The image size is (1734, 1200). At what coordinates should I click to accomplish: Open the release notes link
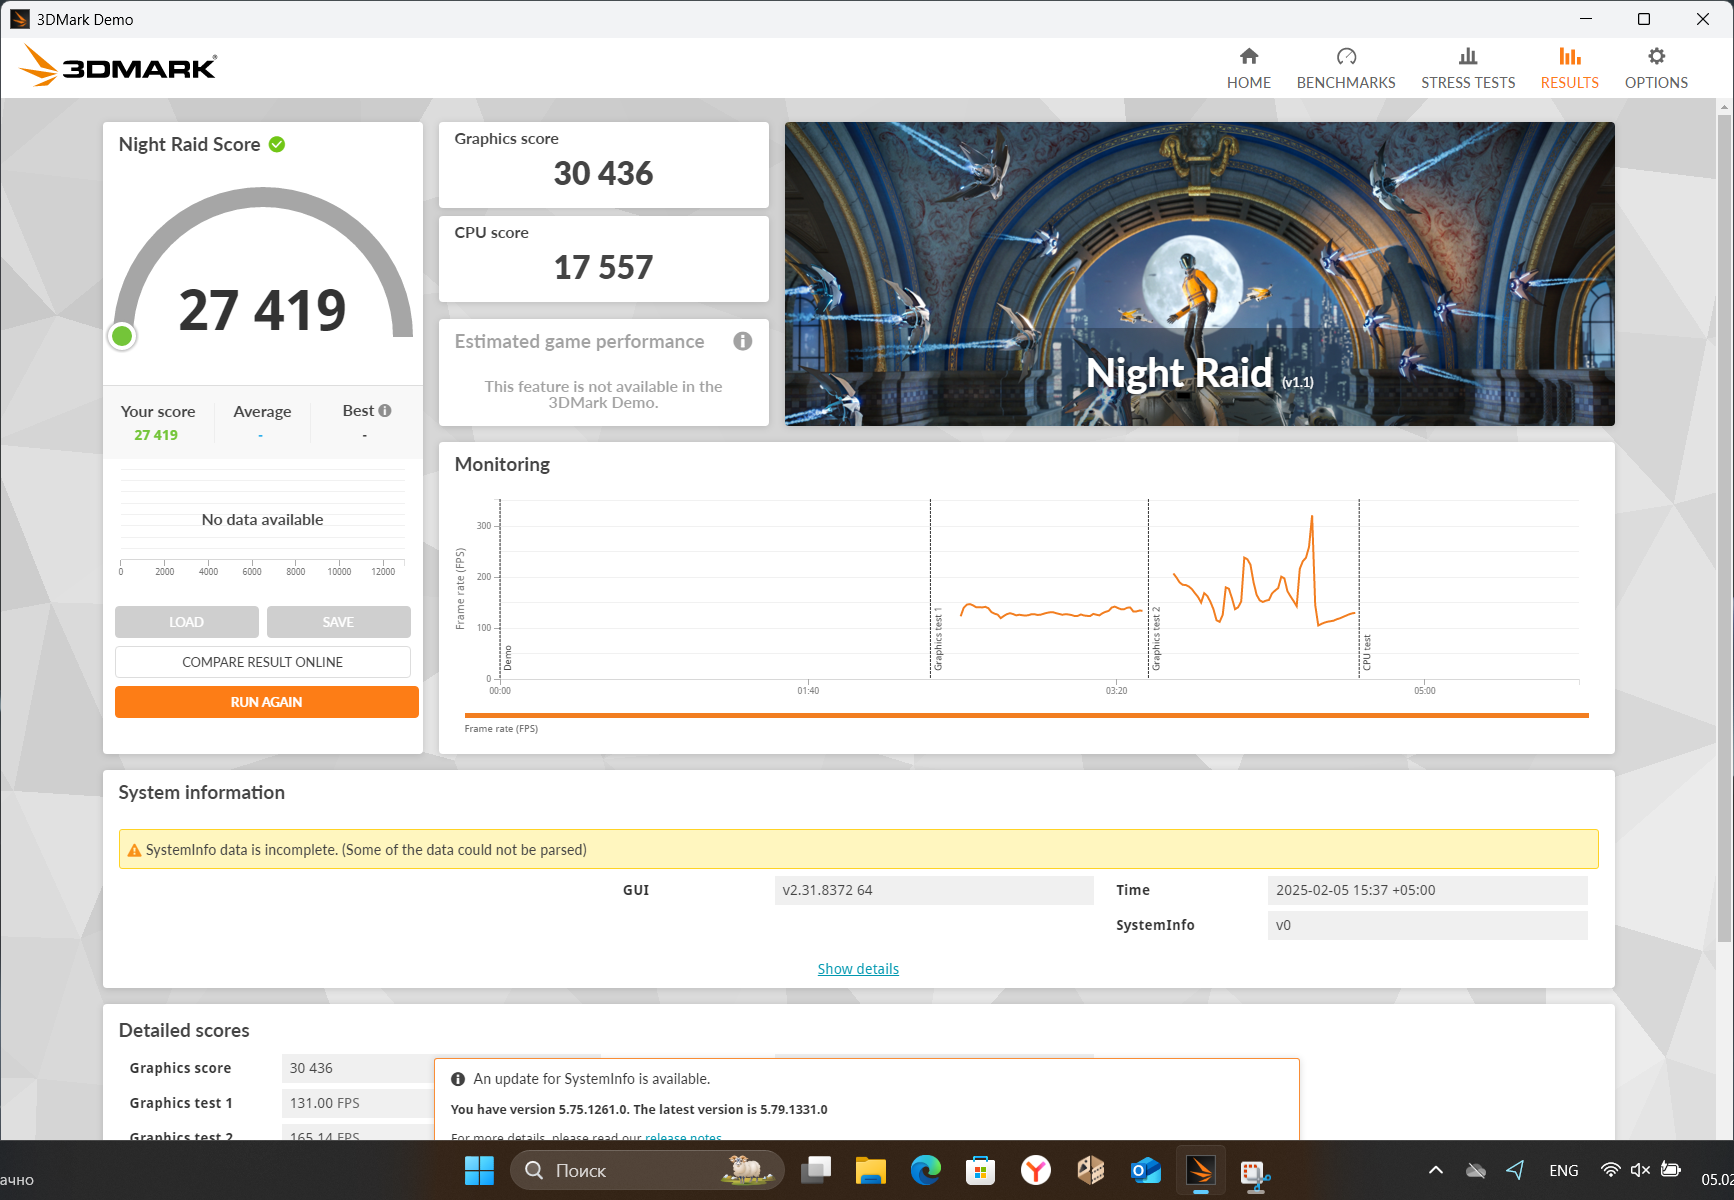point(683,1137)
